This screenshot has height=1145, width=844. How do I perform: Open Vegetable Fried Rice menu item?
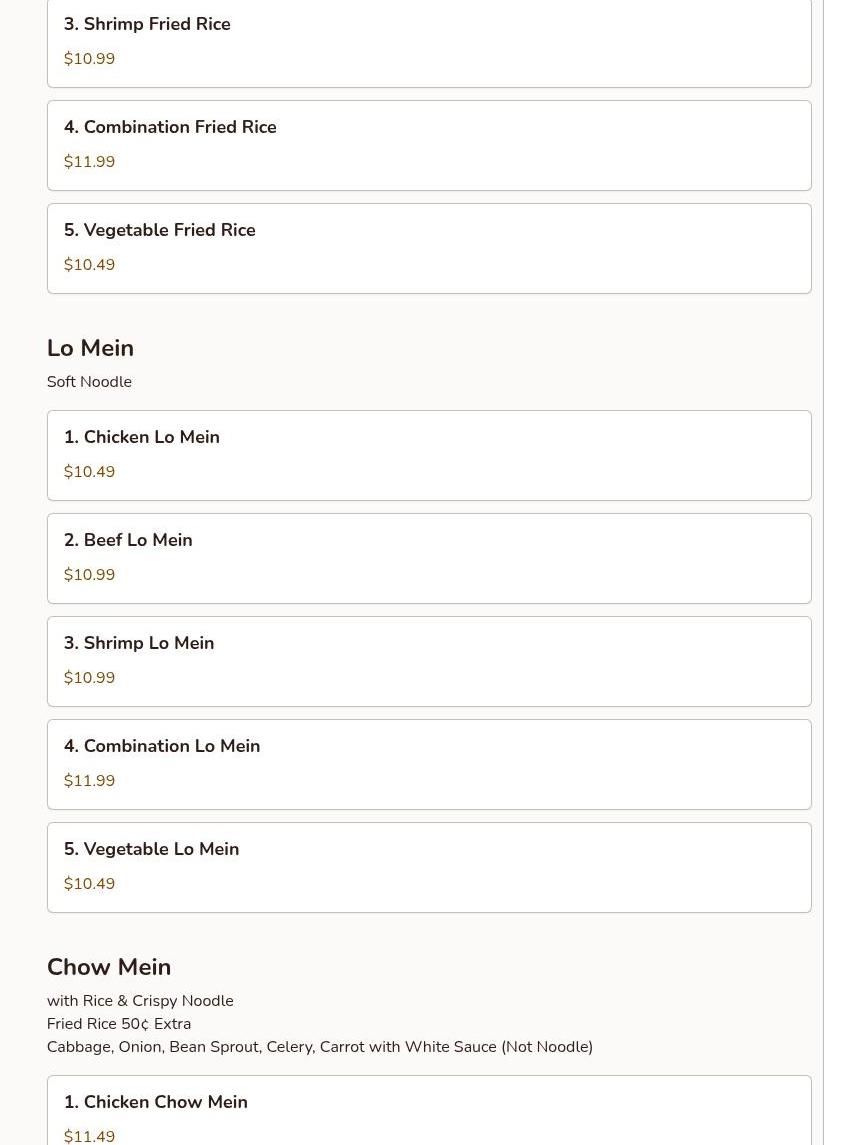(429, 248)
